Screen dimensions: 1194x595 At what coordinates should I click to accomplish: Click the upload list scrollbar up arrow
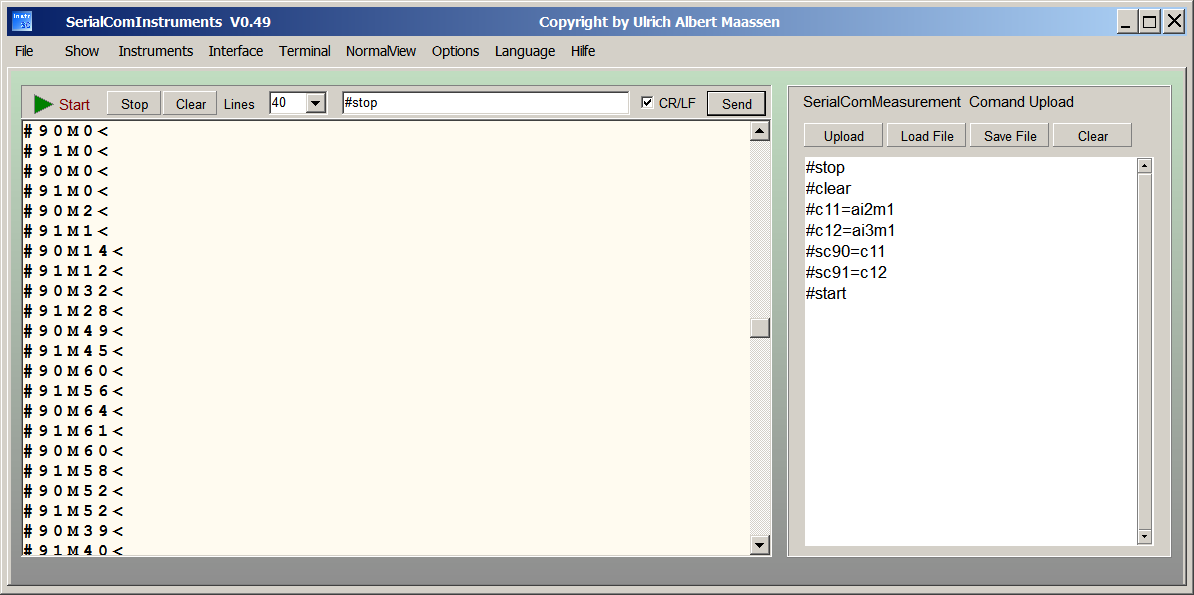(1144, 165)
